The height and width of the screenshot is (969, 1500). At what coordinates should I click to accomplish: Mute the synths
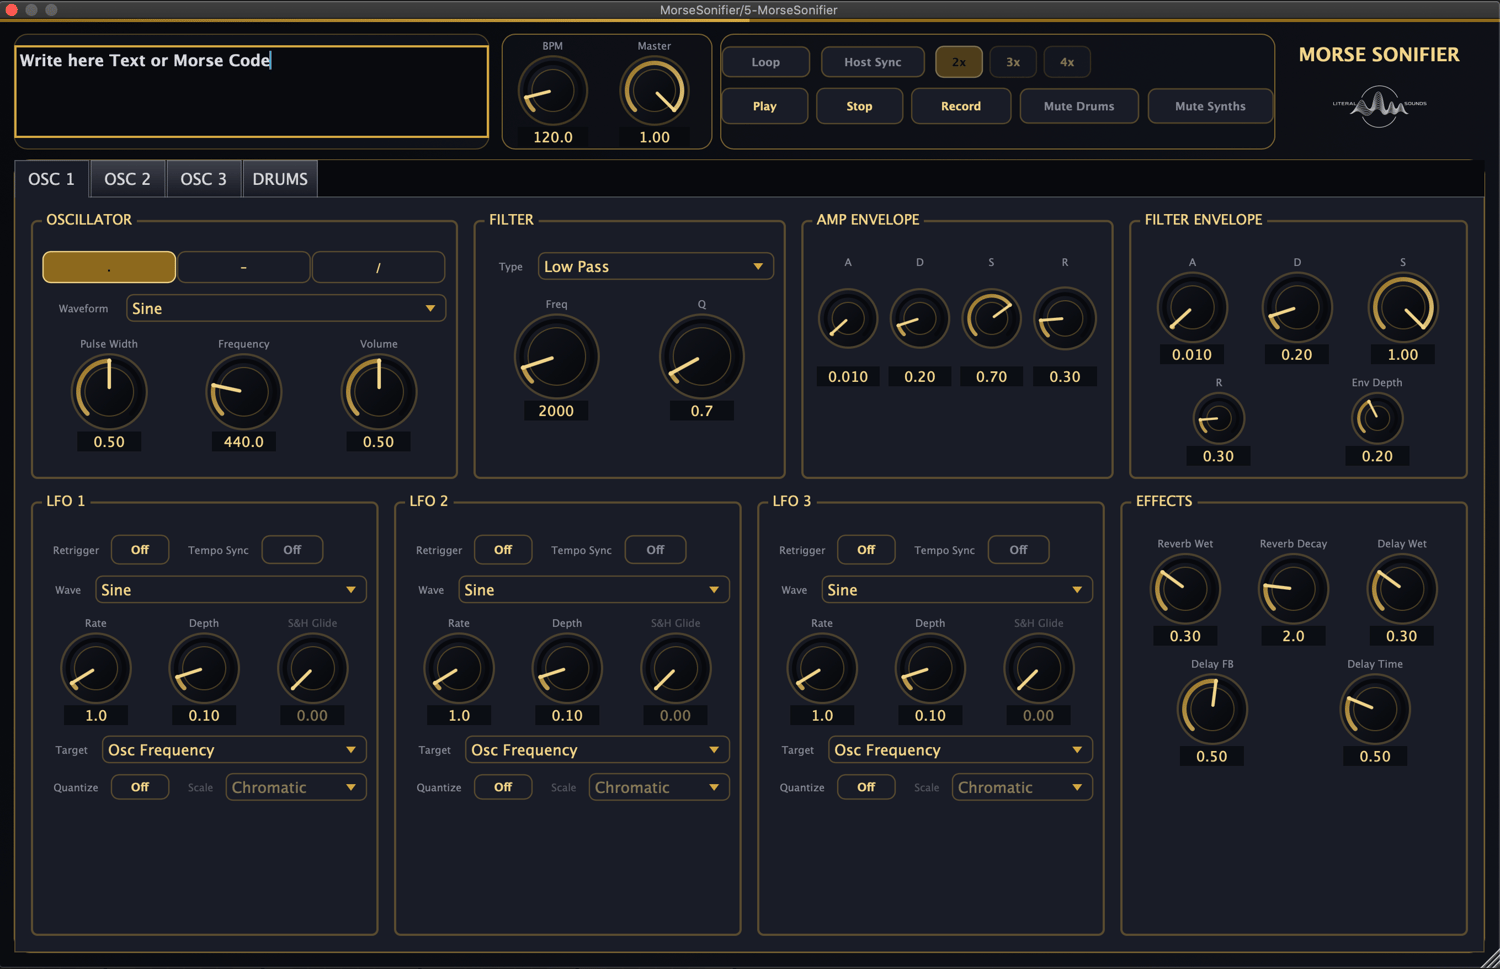1210,106
